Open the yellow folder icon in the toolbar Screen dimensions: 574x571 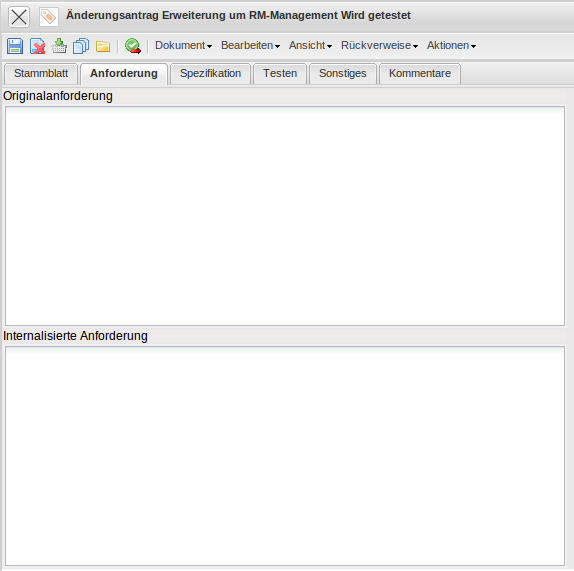coord(103,46)
